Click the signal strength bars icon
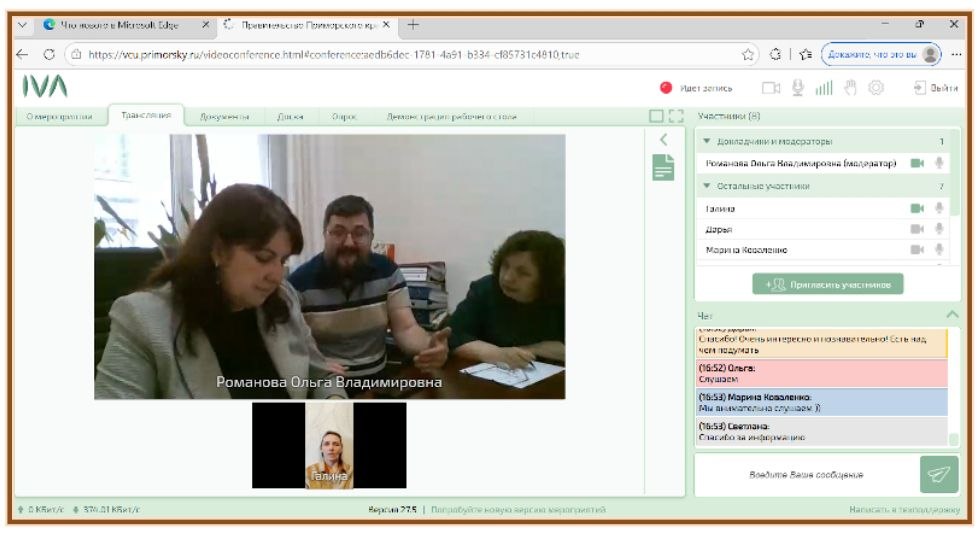The width and height of the screenshot is (979, 537). pyautogui.click(x=824, y=88)
